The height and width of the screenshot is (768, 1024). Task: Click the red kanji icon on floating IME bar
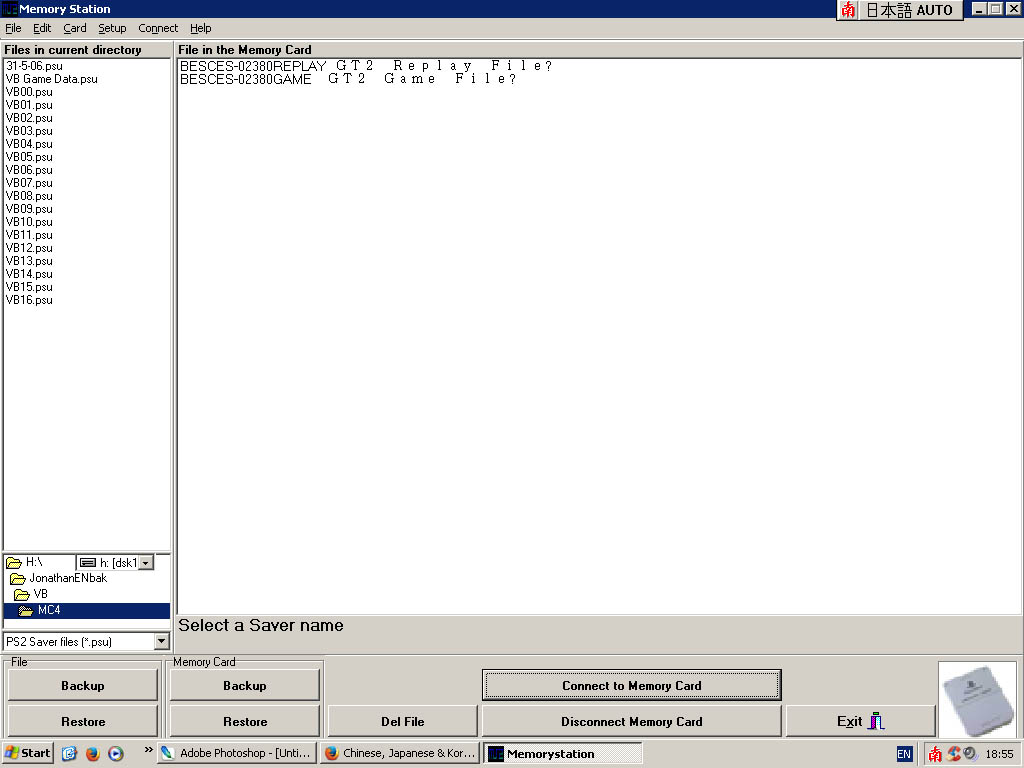(x=848, y=10)
